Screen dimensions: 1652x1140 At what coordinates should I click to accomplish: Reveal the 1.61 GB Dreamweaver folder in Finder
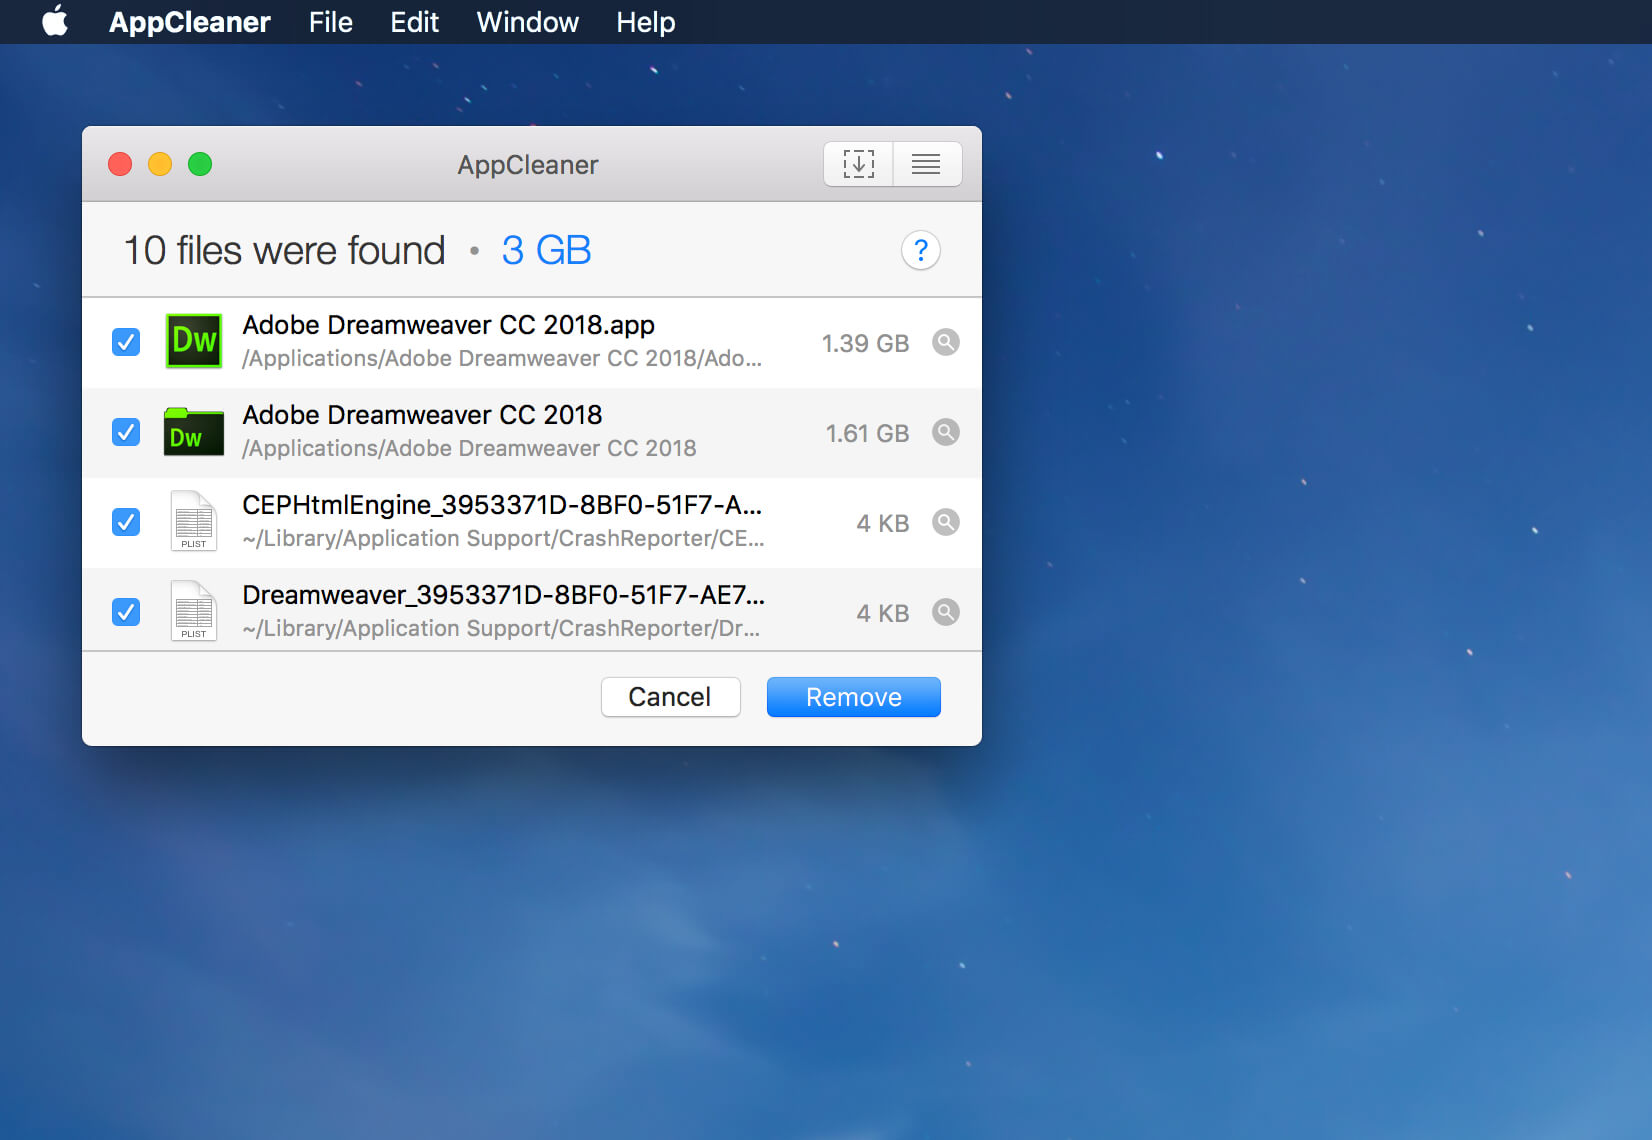pos(945,432)
